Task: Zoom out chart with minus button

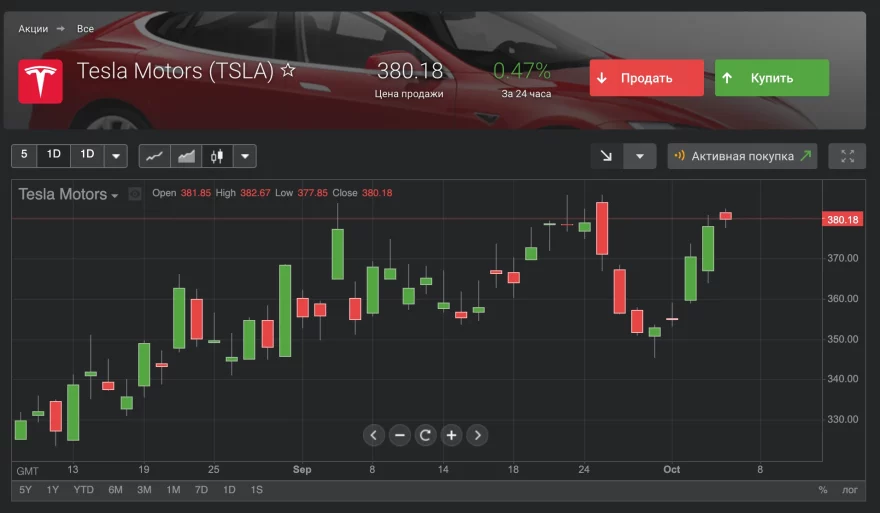Action: (400, 435)
